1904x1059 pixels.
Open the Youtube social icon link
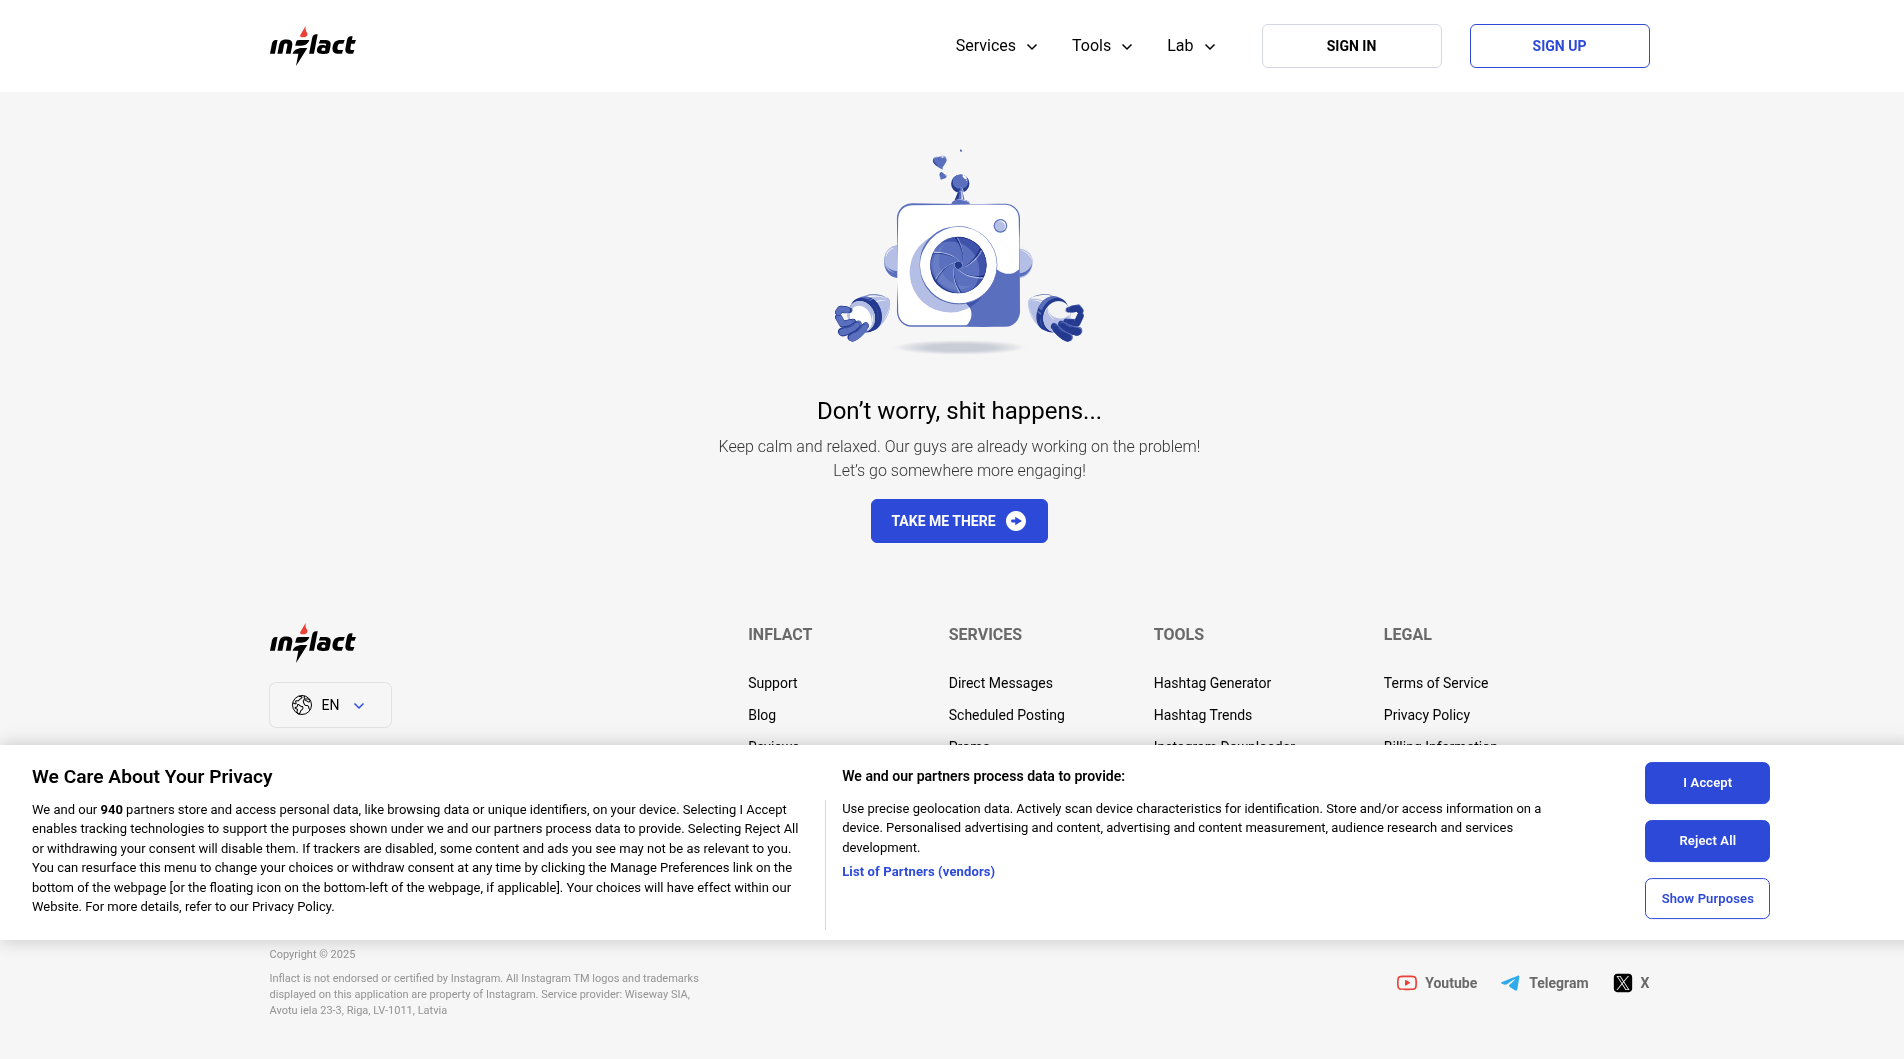1406,983
